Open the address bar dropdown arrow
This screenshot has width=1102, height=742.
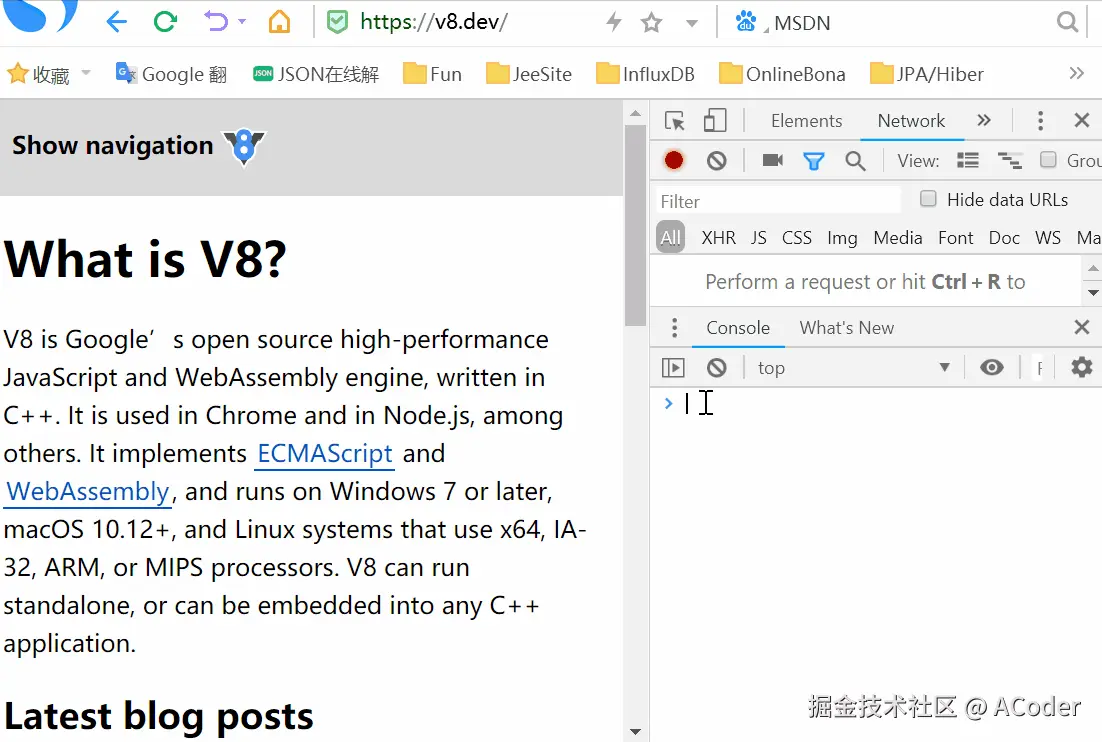click(x=692, y=23)
